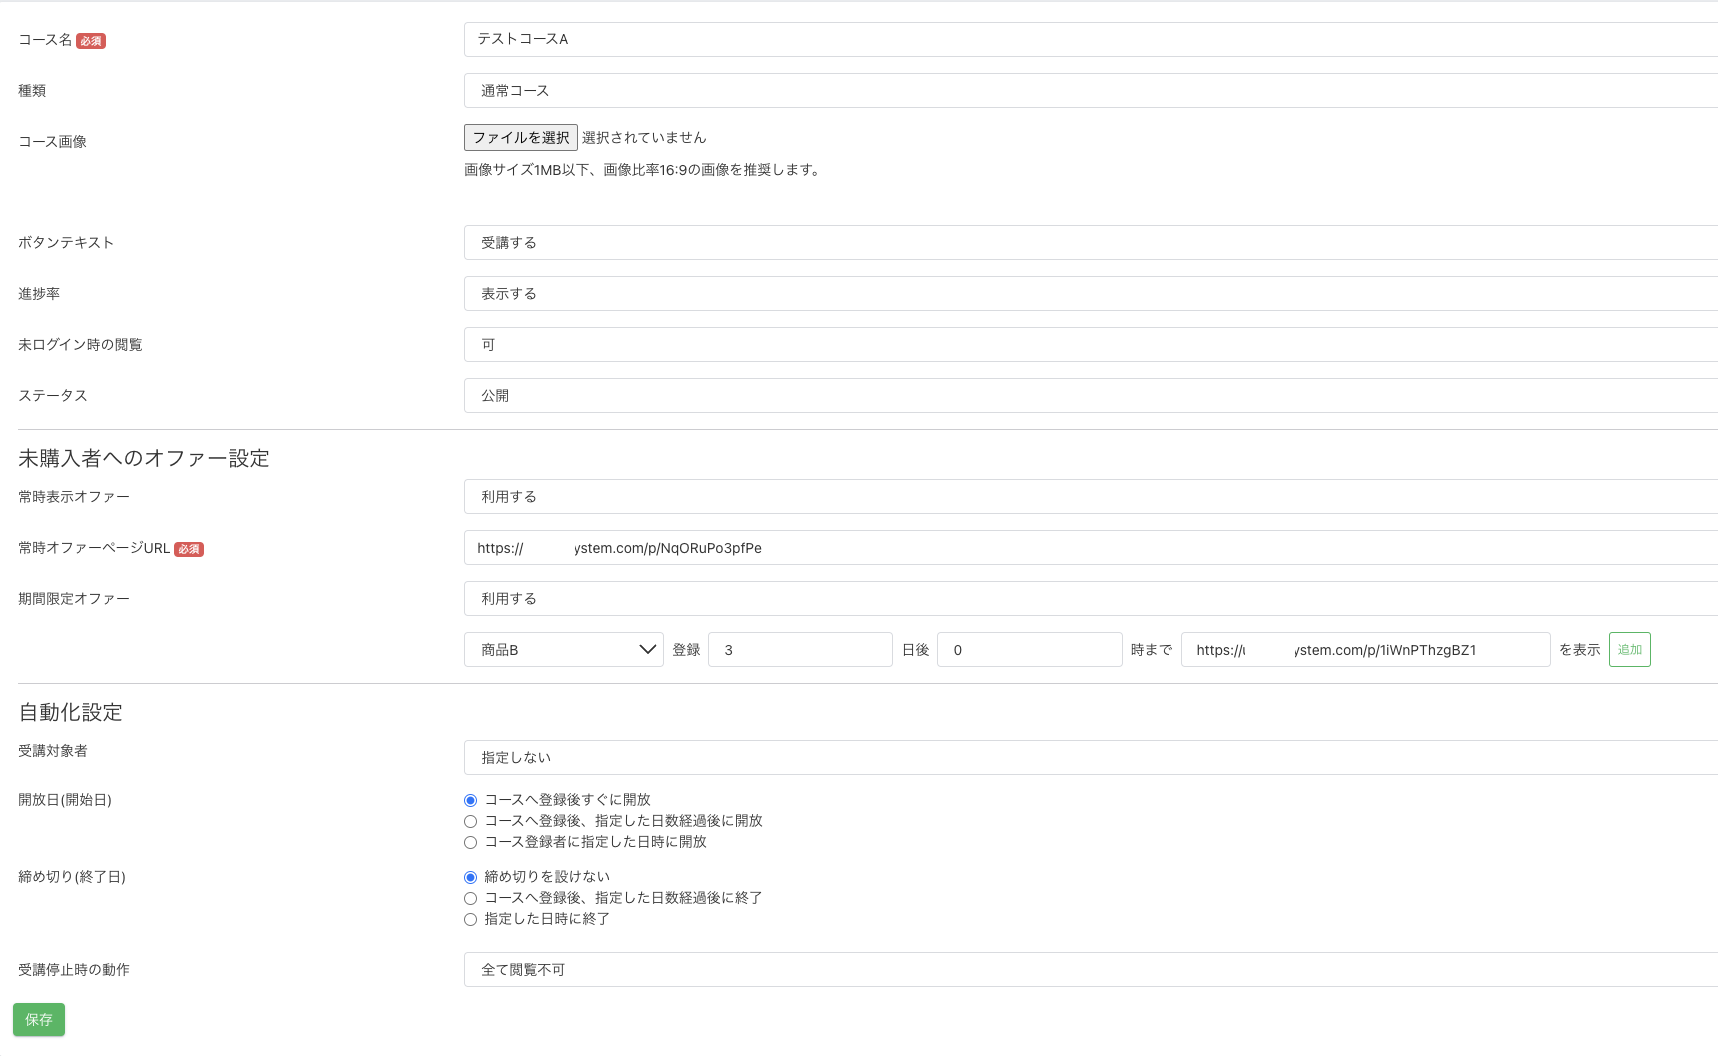Open the 進捗率 dropdown showing 表示する
Viewport: 1718px width, 1056px height.
tap(1090, 293)
